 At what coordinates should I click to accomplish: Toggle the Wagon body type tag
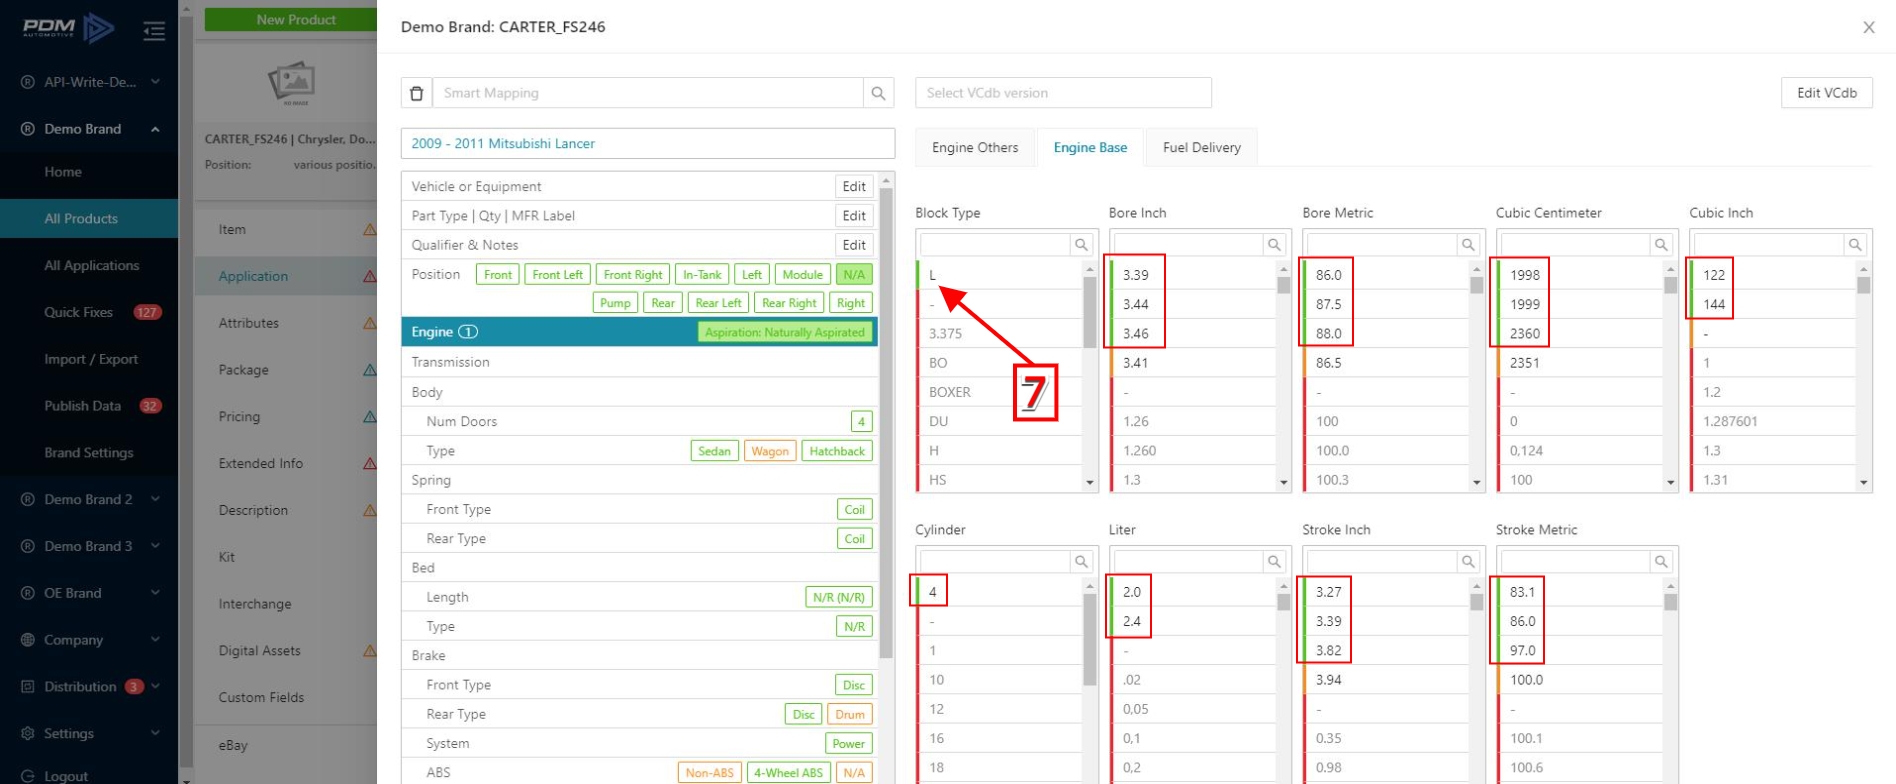[x=770, y=451]
